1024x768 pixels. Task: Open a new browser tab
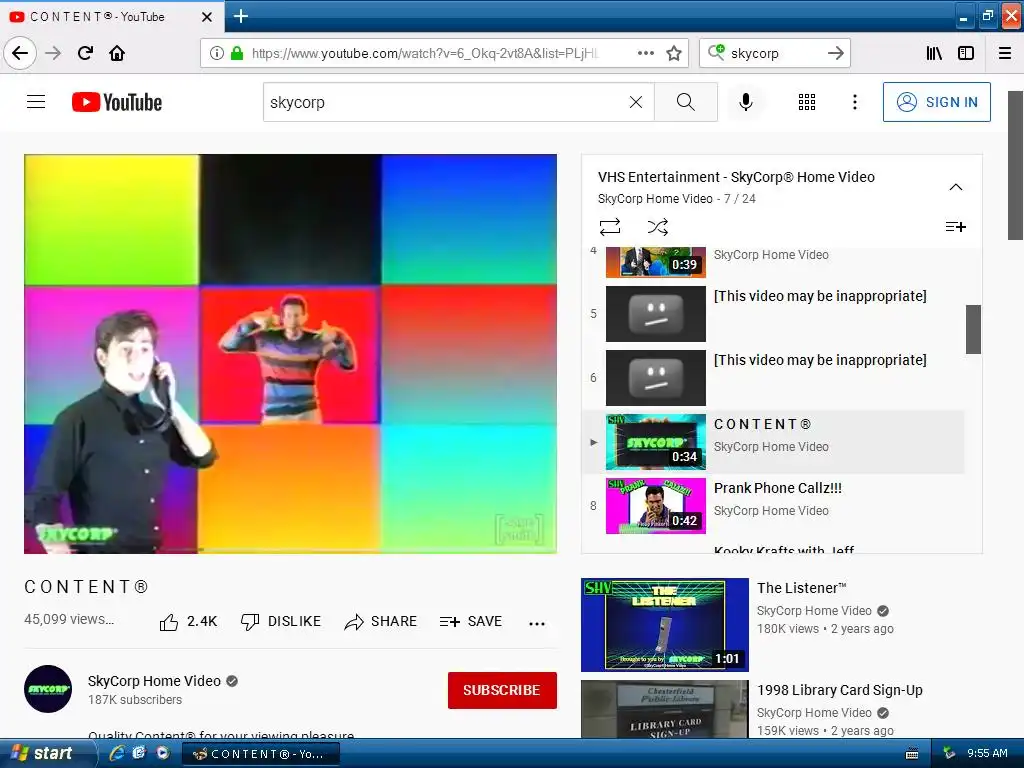[241, 16]
